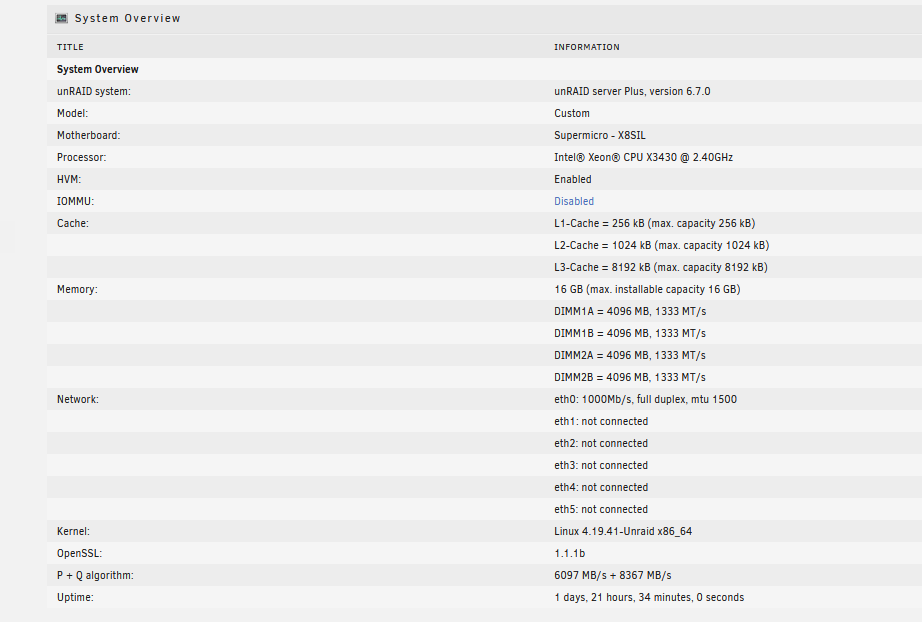Open the Disabled IOMMU link
Screen dimensions: 922x622
574,201
